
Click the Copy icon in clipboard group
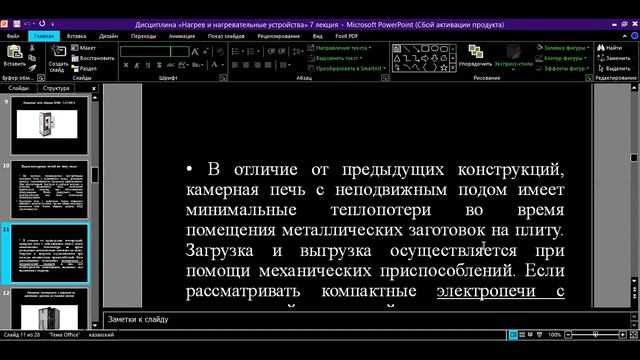32,58
